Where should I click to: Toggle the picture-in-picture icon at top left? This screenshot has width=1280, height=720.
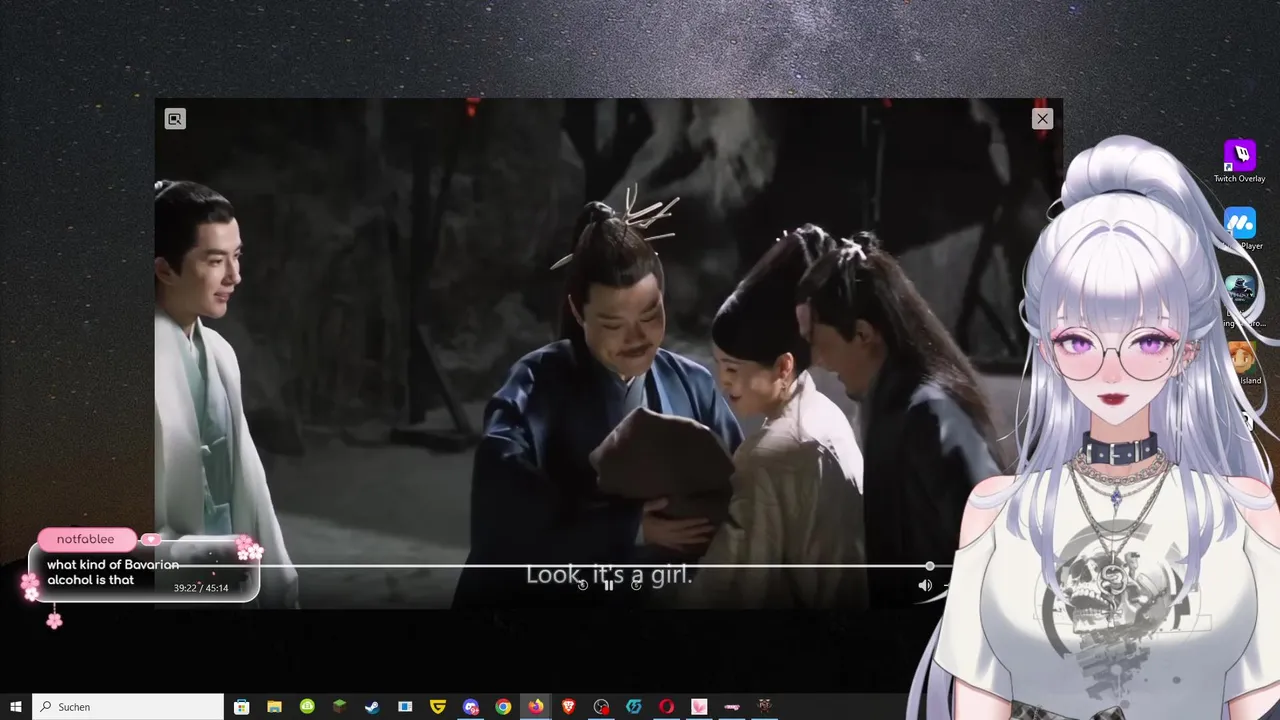click(175, 119)
